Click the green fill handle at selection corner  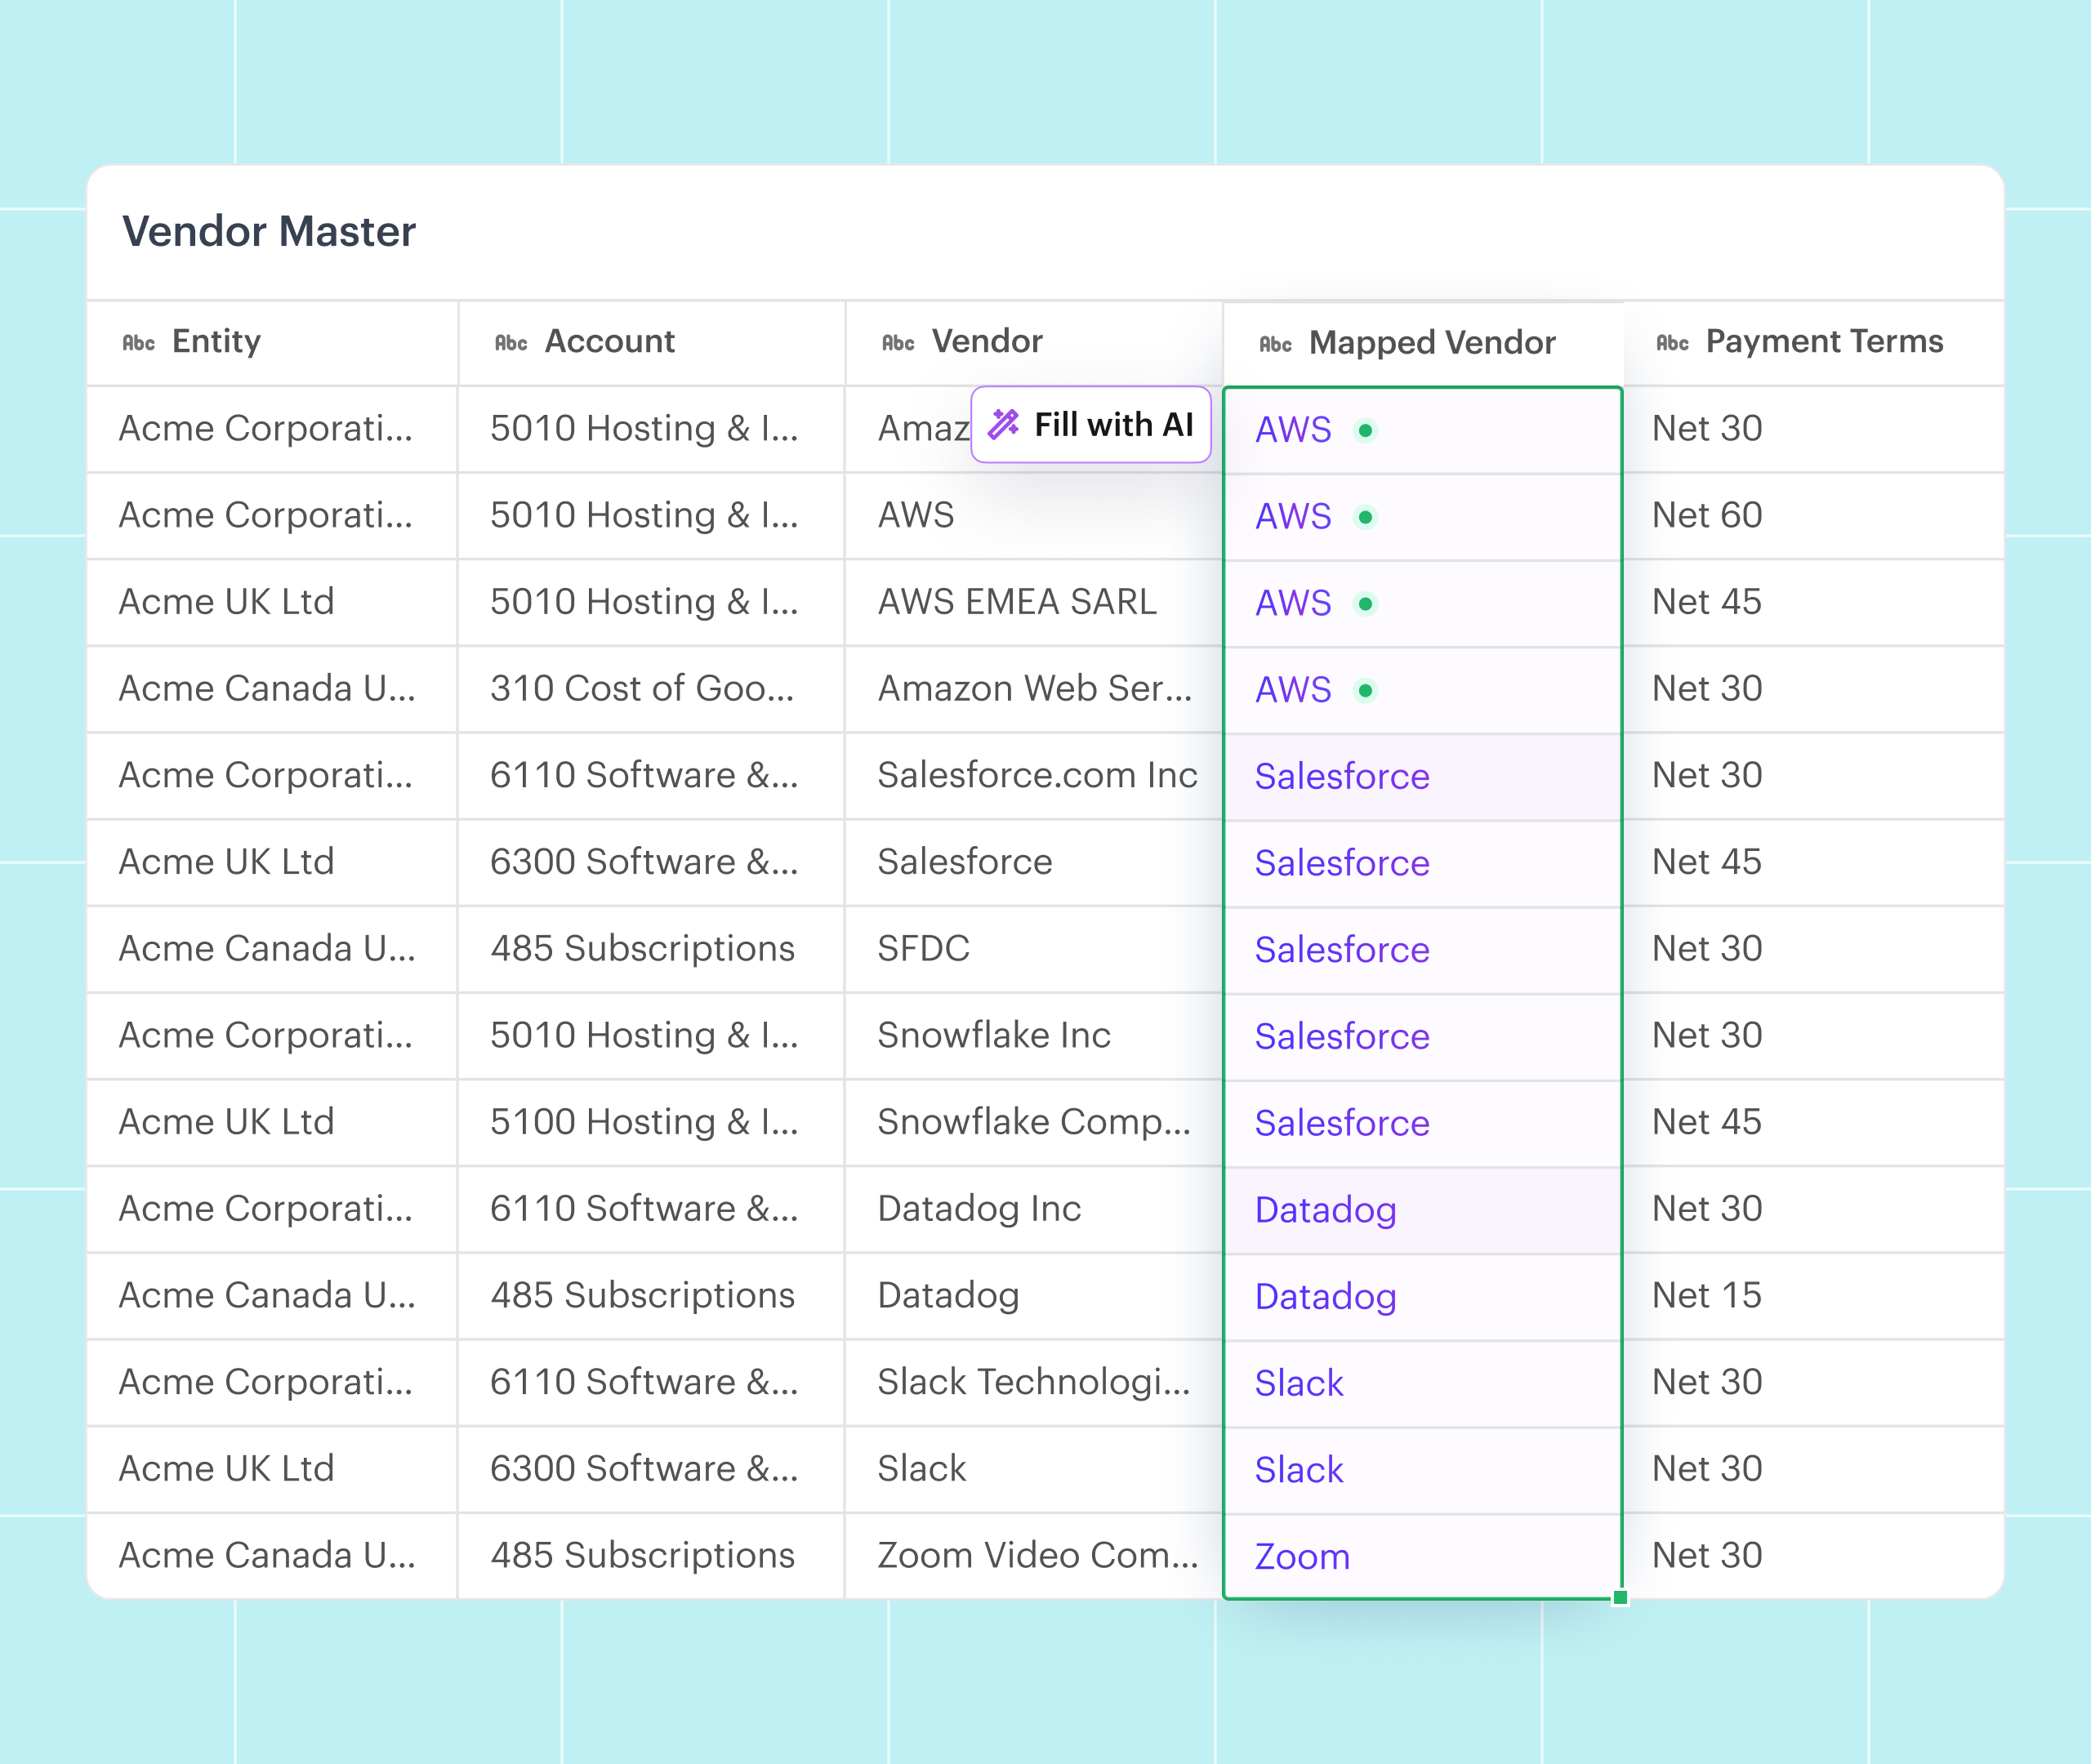pyautogui.click(x=1620, y=1598)
